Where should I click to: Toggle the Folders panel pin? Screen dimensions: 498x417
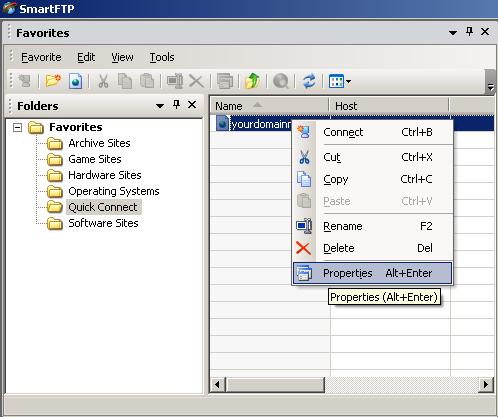tap(177, 105)
